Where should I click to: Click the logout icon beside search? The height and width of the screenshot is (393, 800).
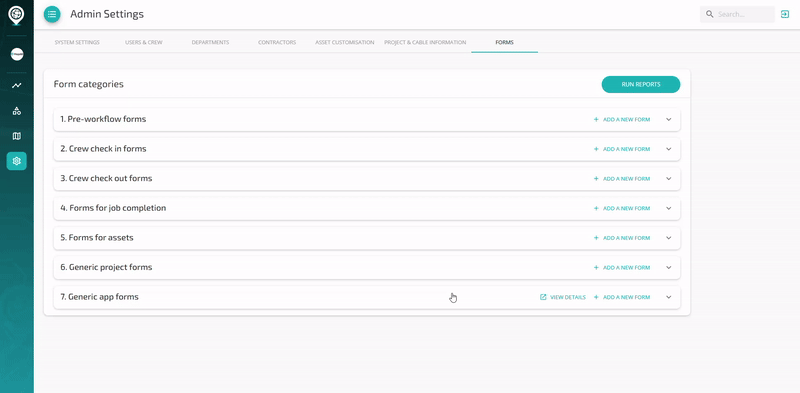pos(785,14)
